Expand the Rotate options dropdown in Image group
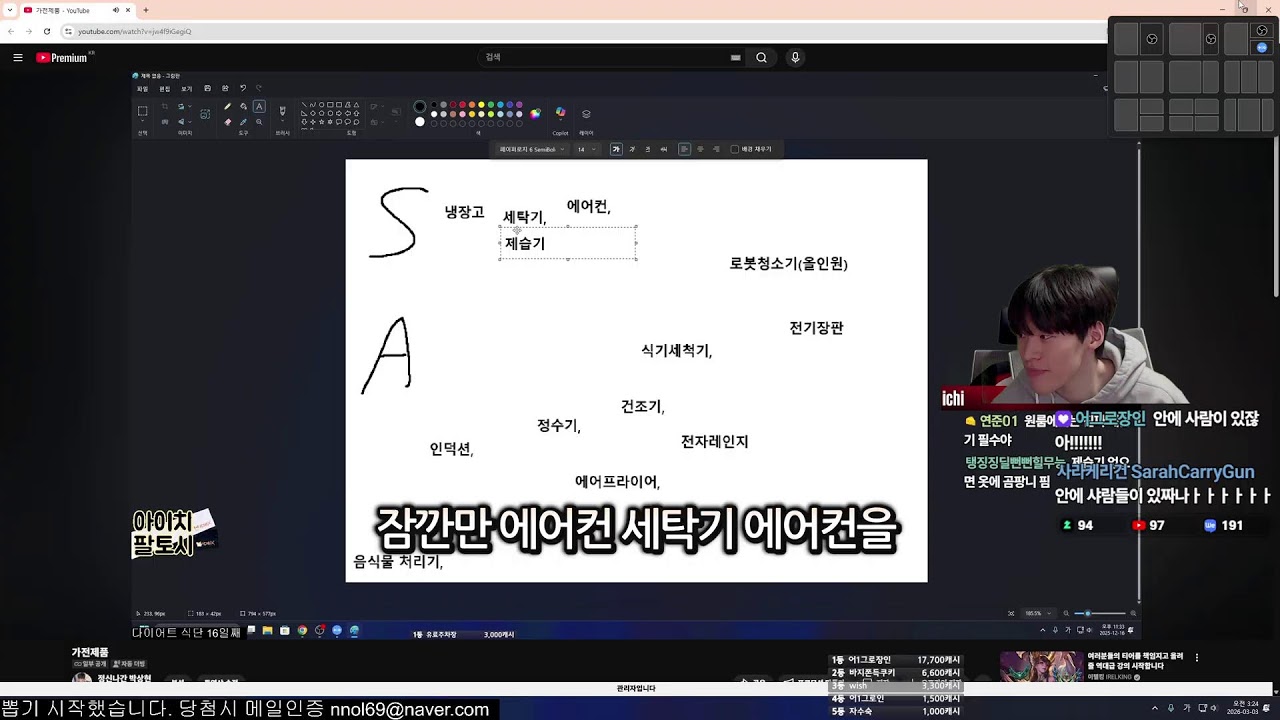Viewport: 1280px width, 720px height. (190, 106)
